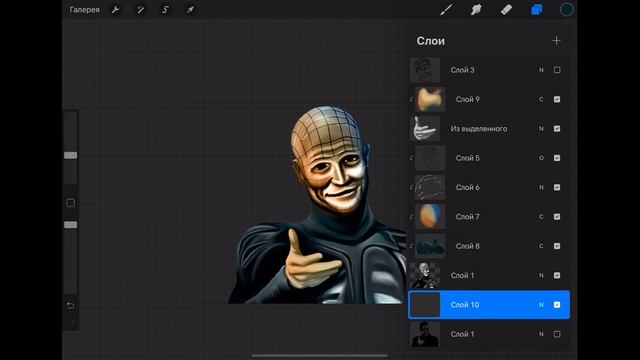640x360 pixels.
Task: Open blend mode O of Слой 5
Action: coord(541,158)
